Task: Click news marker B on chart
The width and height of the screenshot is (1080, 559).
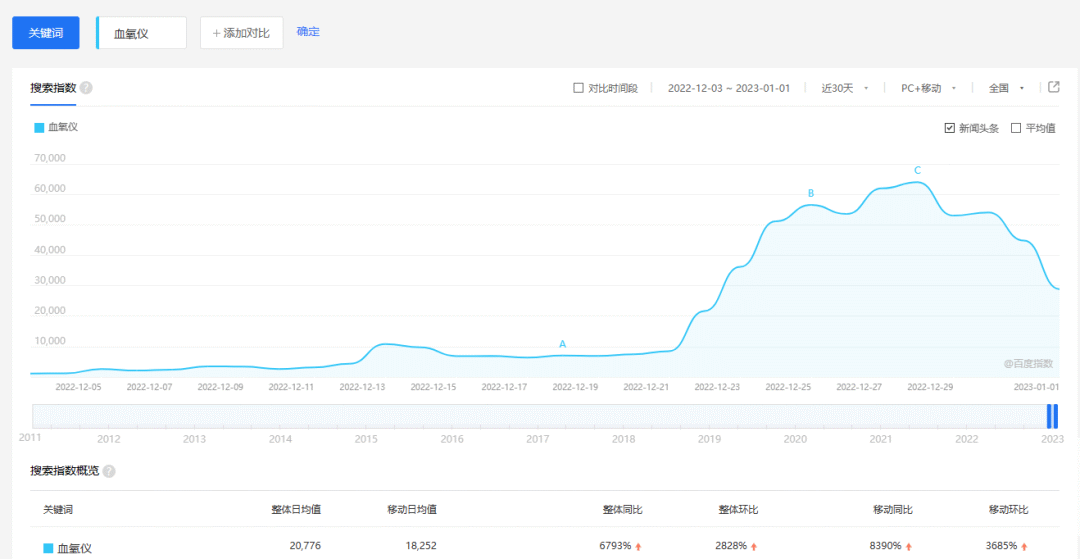Action: click(x=811, y=193)
